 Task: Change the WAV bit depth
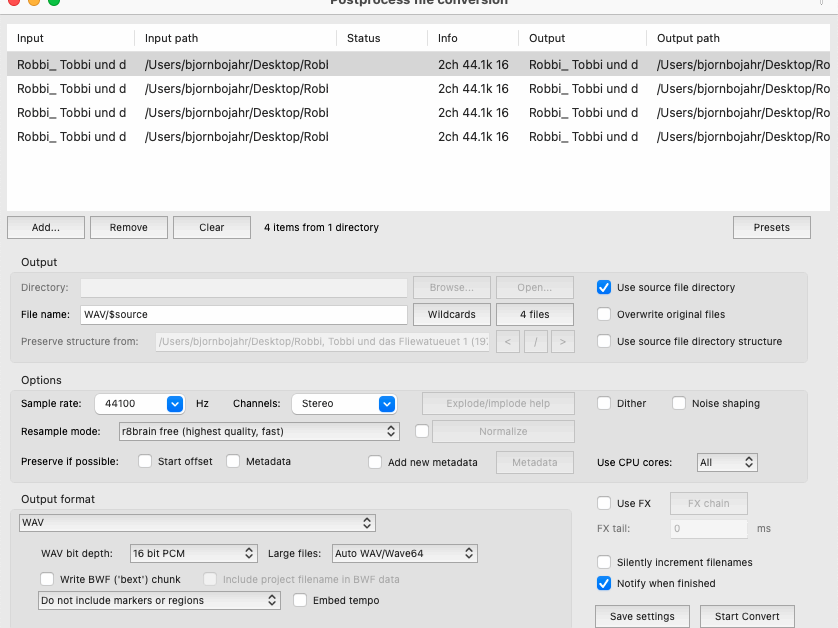pos(193,553)
